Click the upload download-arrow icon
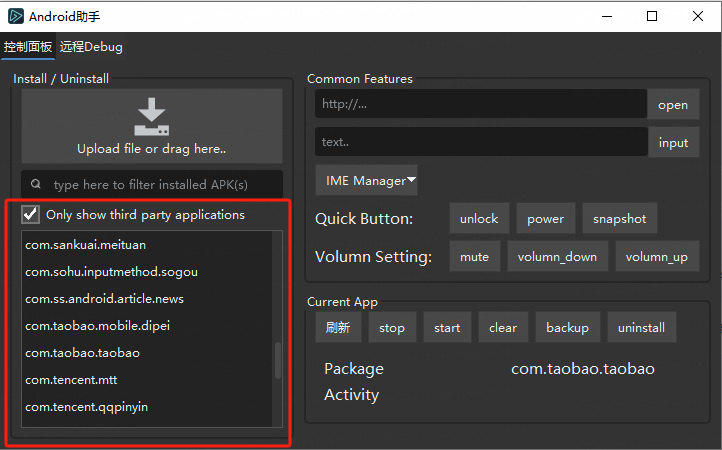Screen dimensions: 722x450 click(x=151, y=117)
